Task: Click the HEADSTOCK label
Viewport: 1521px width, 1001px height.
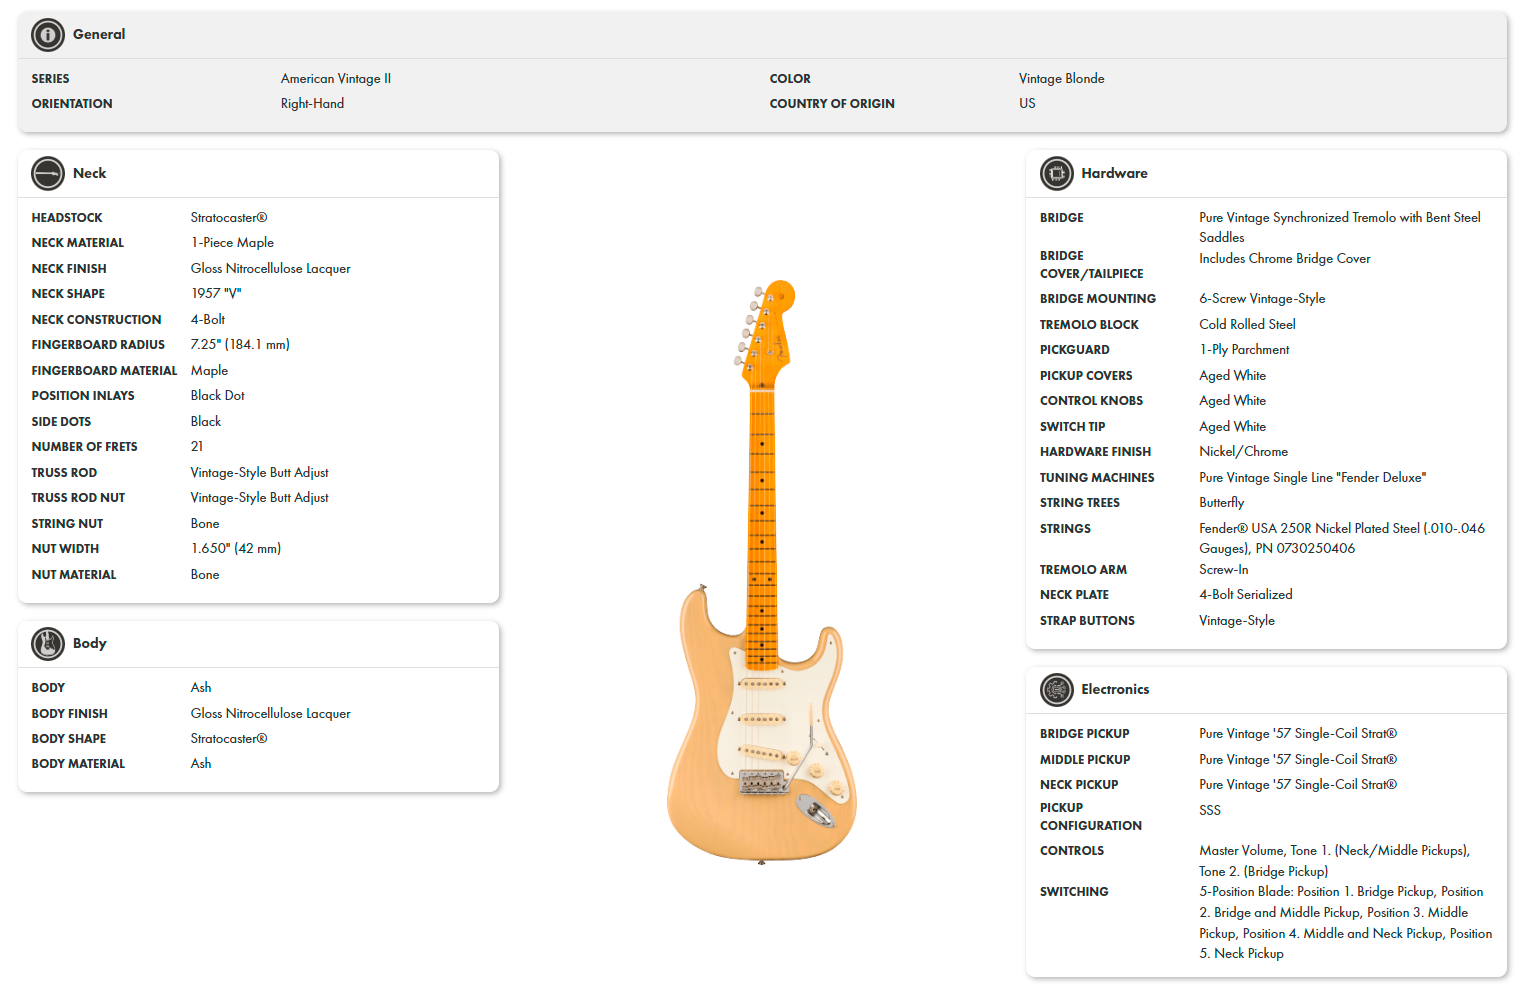Action: 67,218
